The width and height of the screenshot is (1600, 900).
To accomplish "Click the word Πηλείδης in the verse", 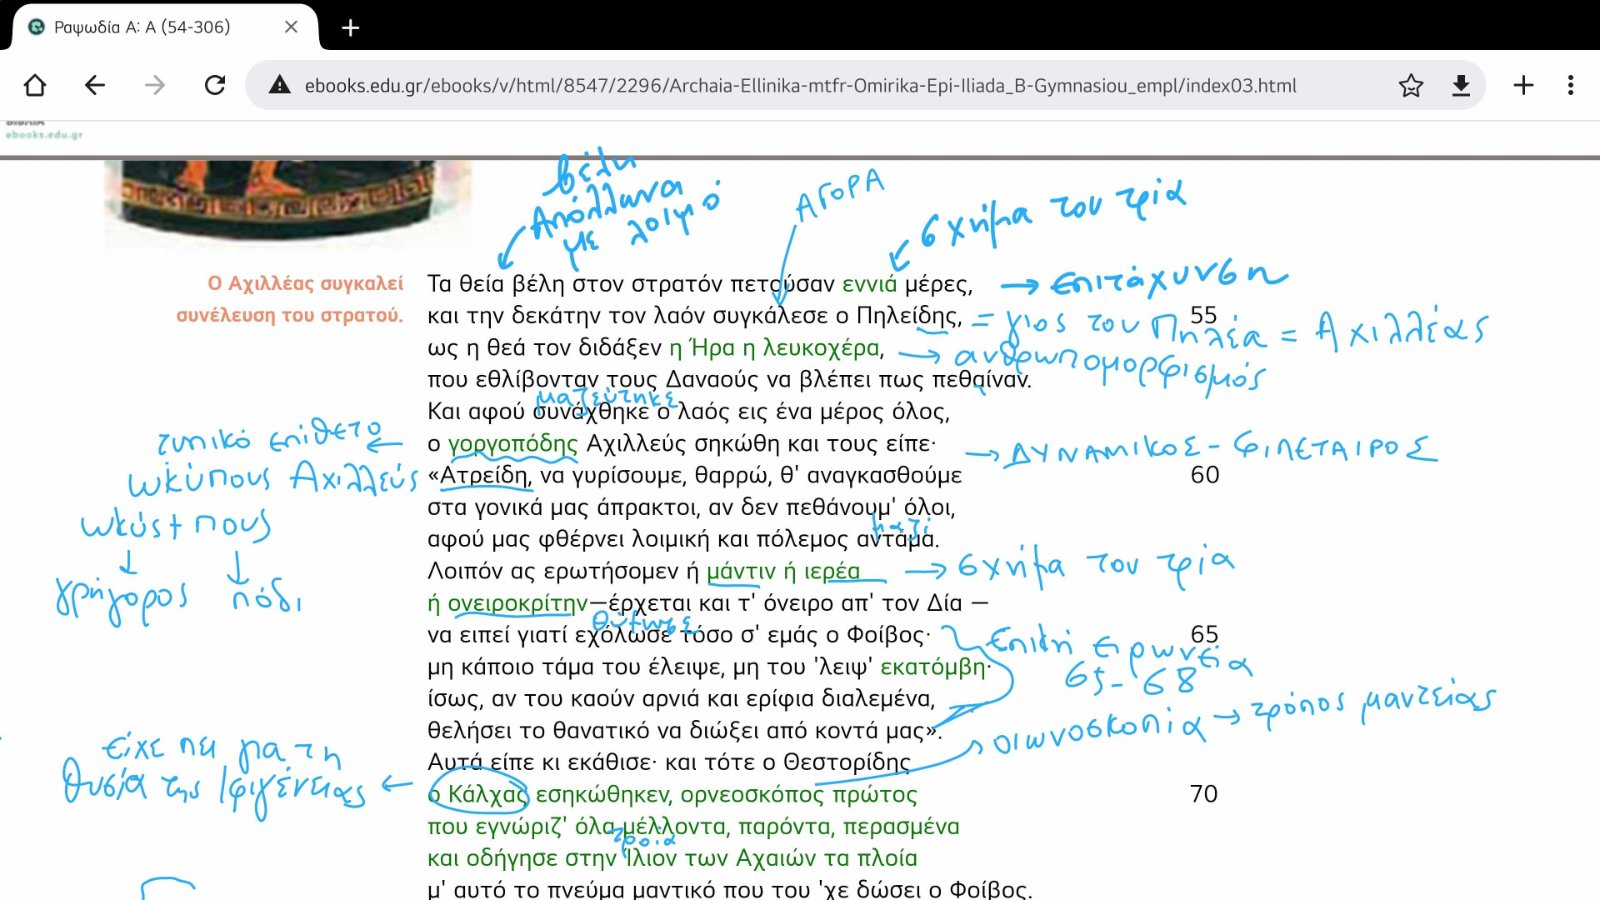I will pos(908,316).
